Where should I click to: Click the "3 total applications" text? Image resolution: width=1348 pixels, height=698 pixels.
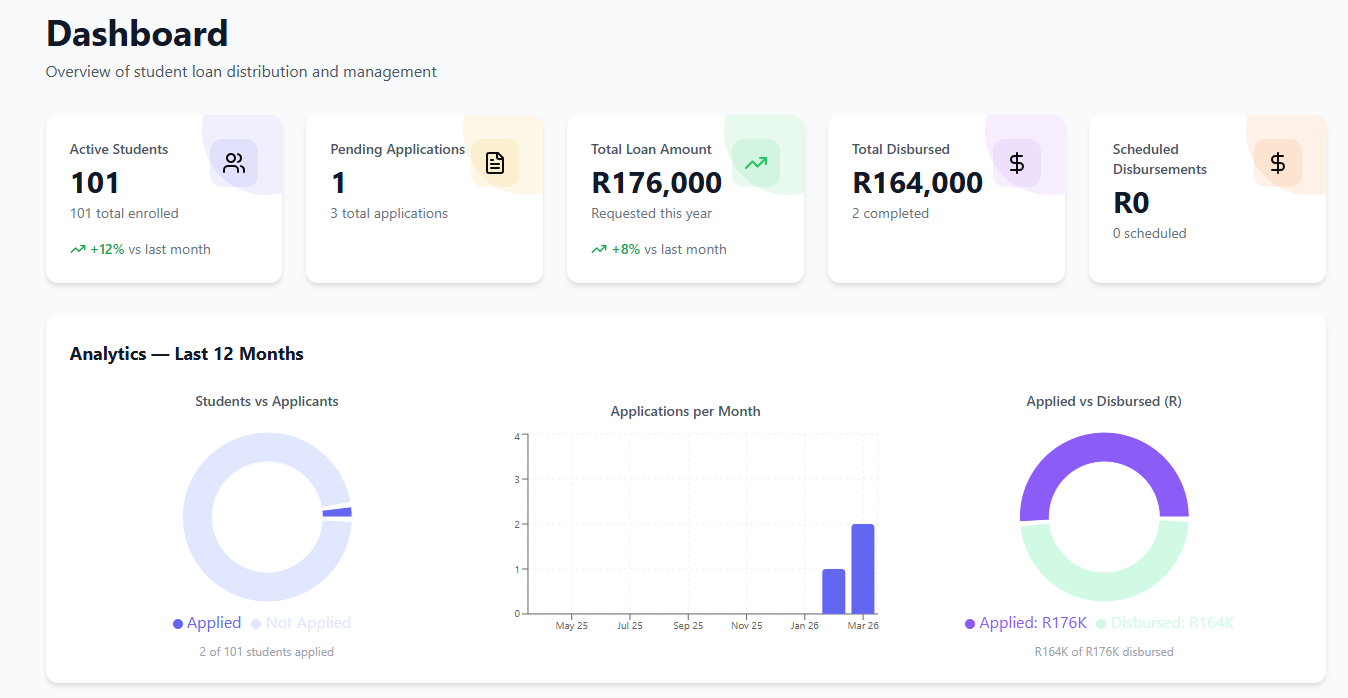(389, 214)
